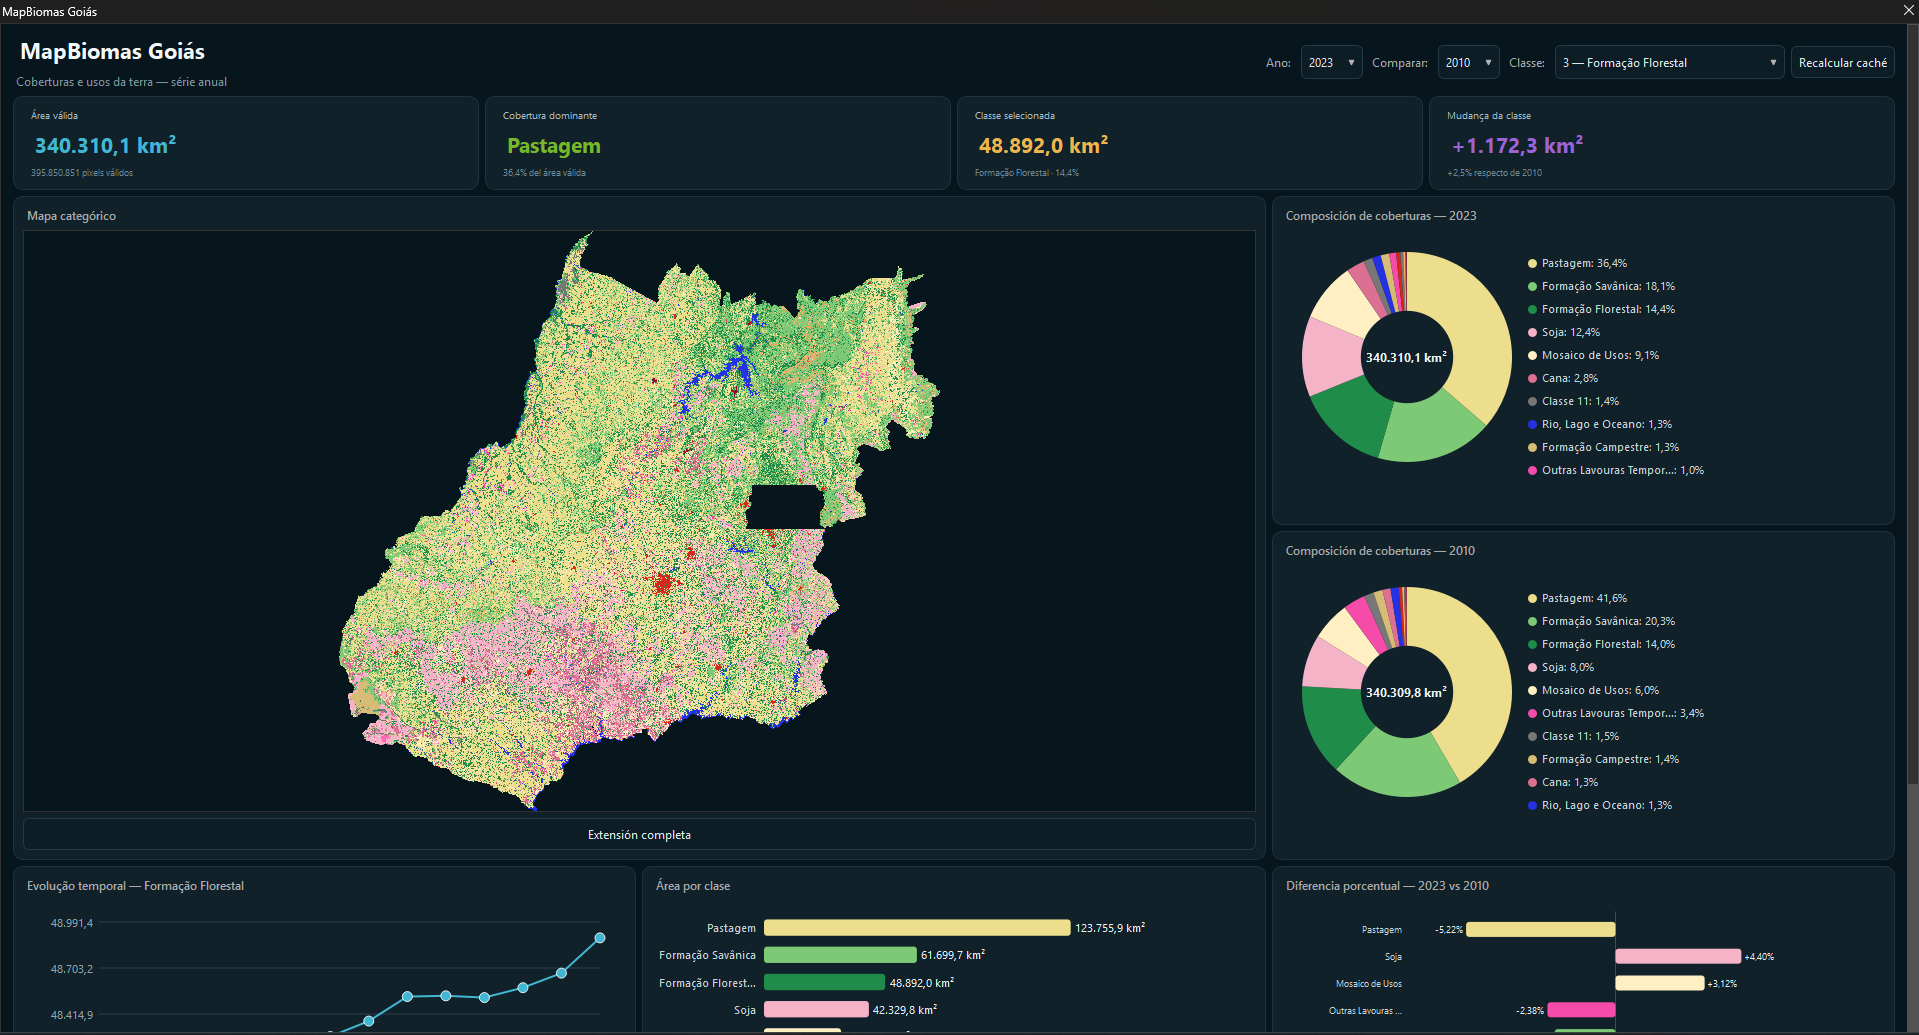Viewport: 1919px width, 1035px height.
Task: Click the Mudança da classe +1.172,3 km² value
Action: (x=1517, y=145)
